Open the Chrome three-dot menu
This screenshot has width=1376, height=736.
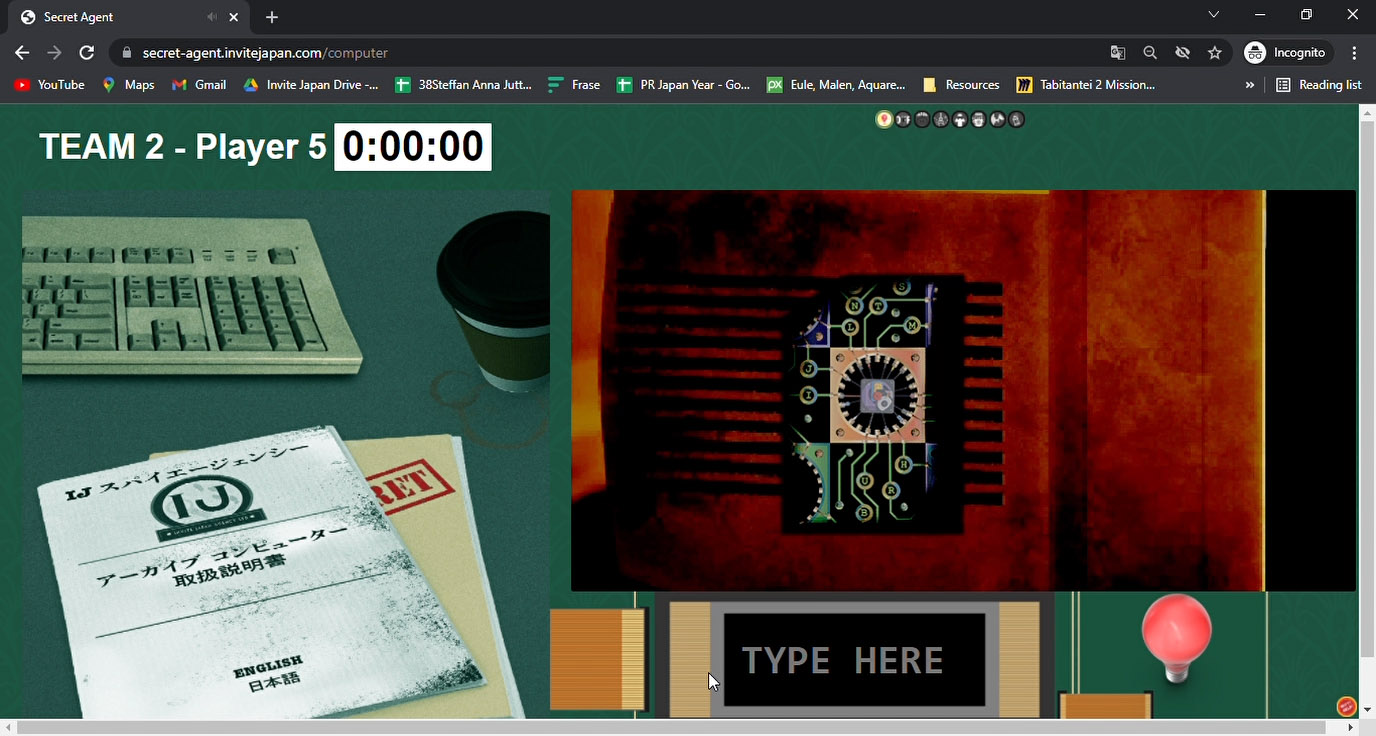tap(1354, 53)
